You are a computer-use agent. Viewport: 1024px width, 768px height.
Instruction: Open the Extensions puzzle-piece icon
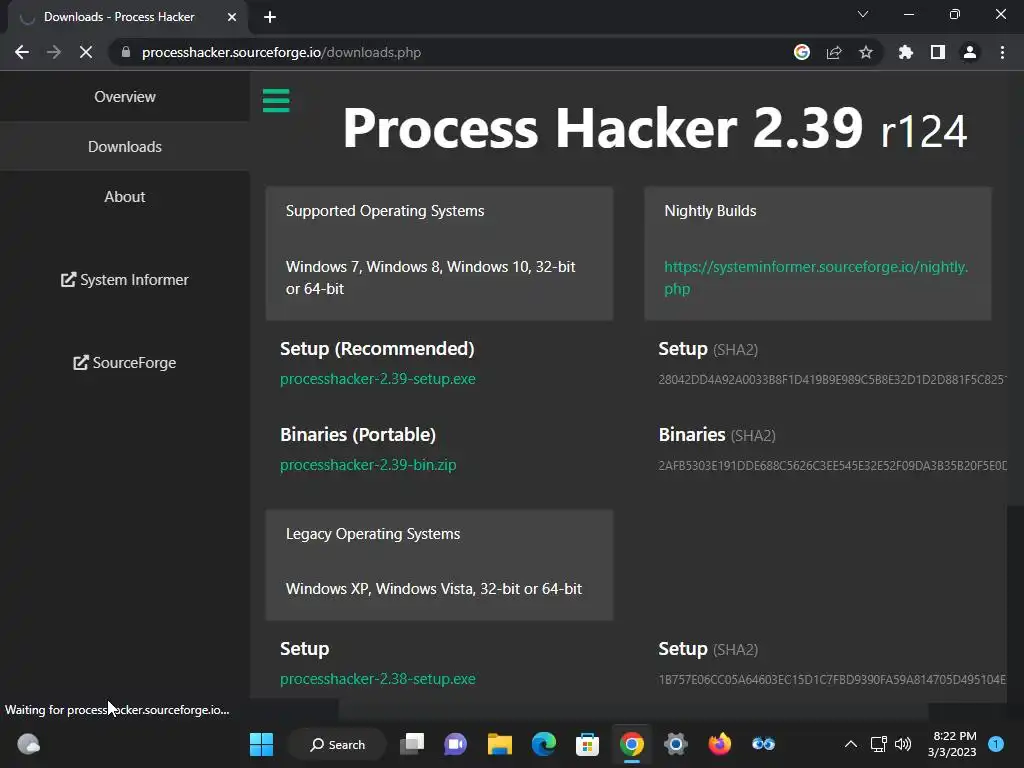(x=906, y=52)
